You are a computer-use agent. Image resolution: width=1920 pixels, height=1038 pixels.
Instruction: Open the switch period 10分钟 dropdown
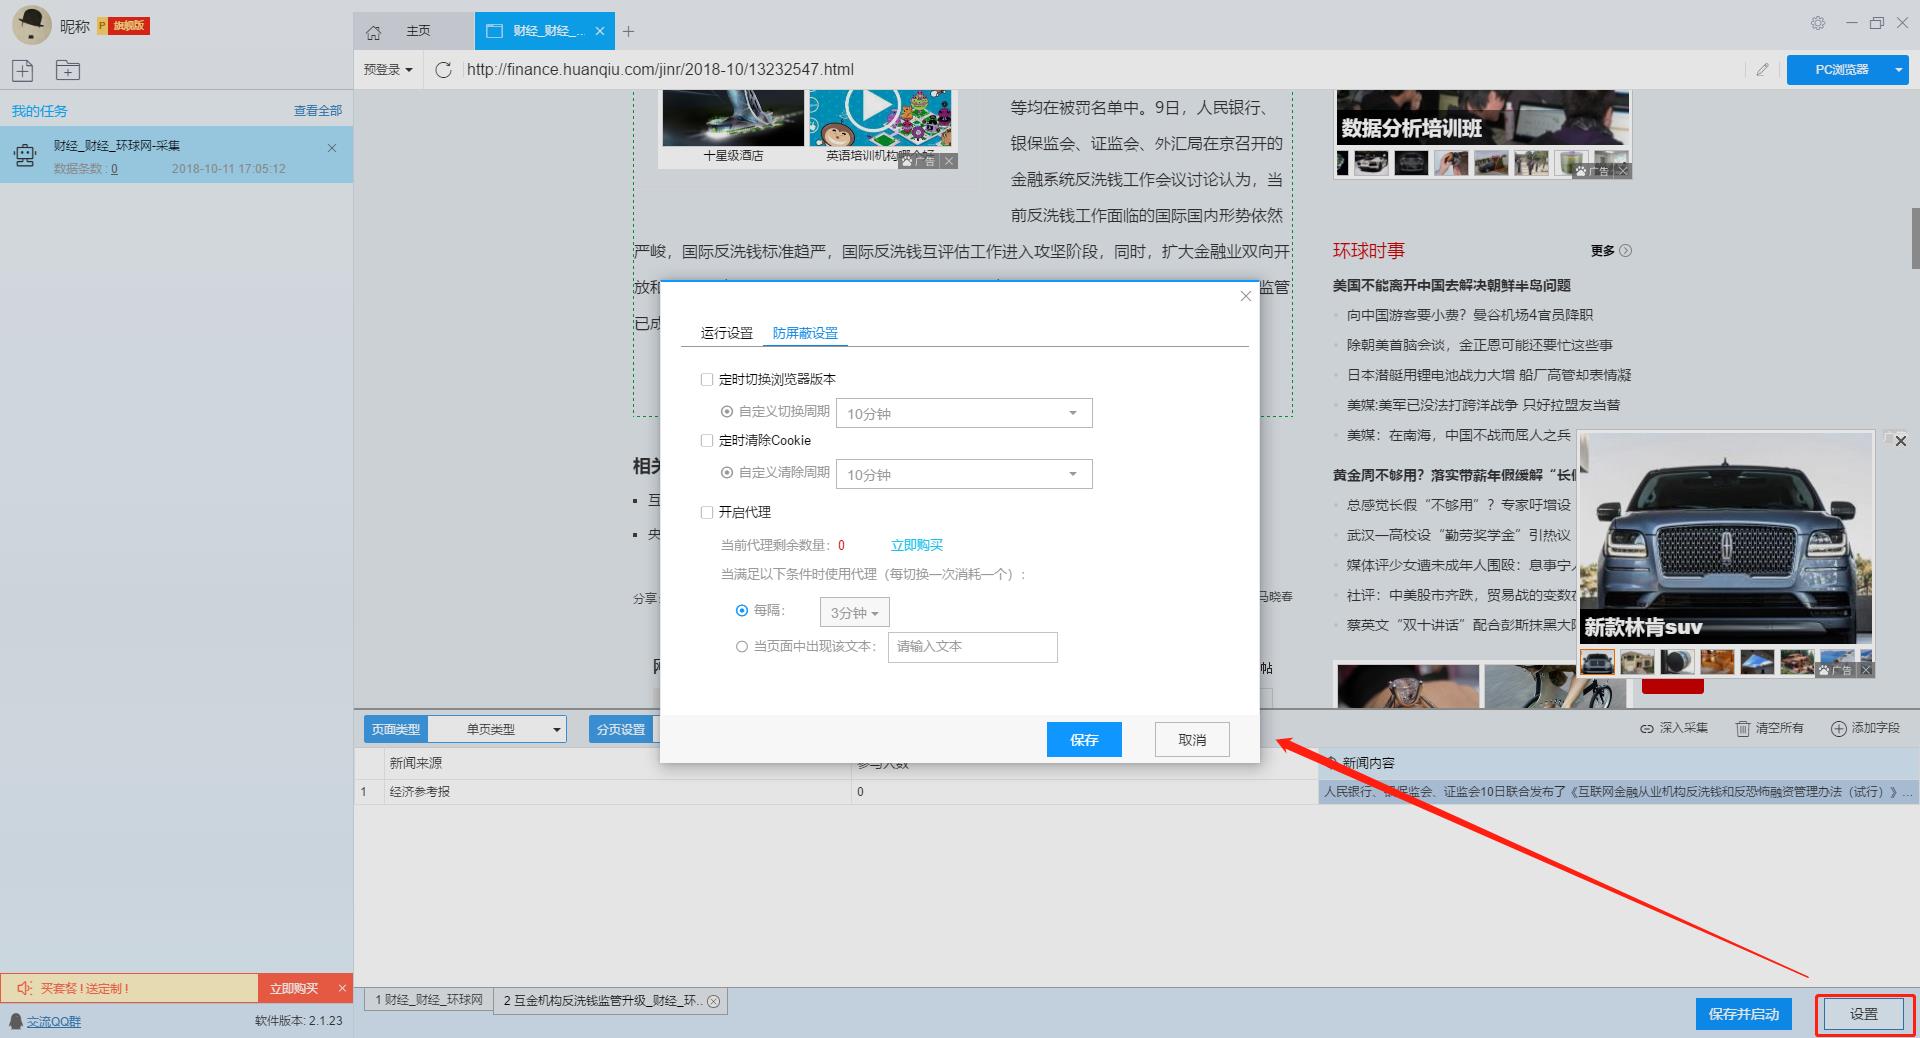pyautogui.click(x=964, y=413)
